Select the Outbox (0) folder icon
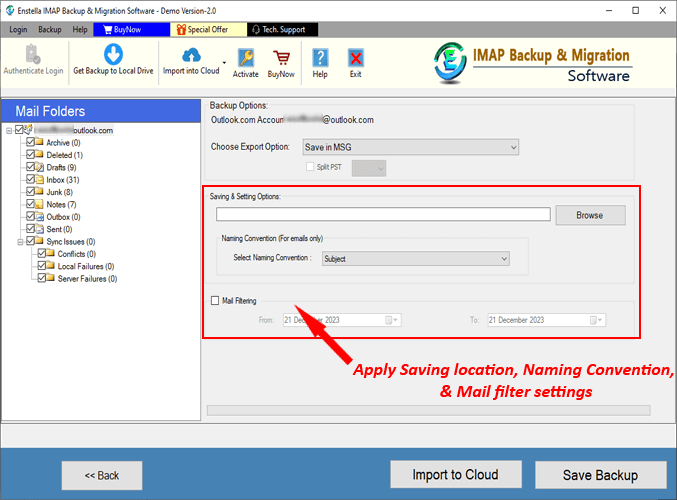The height and width of the screenshot is (500, 677). pos(40,216)
